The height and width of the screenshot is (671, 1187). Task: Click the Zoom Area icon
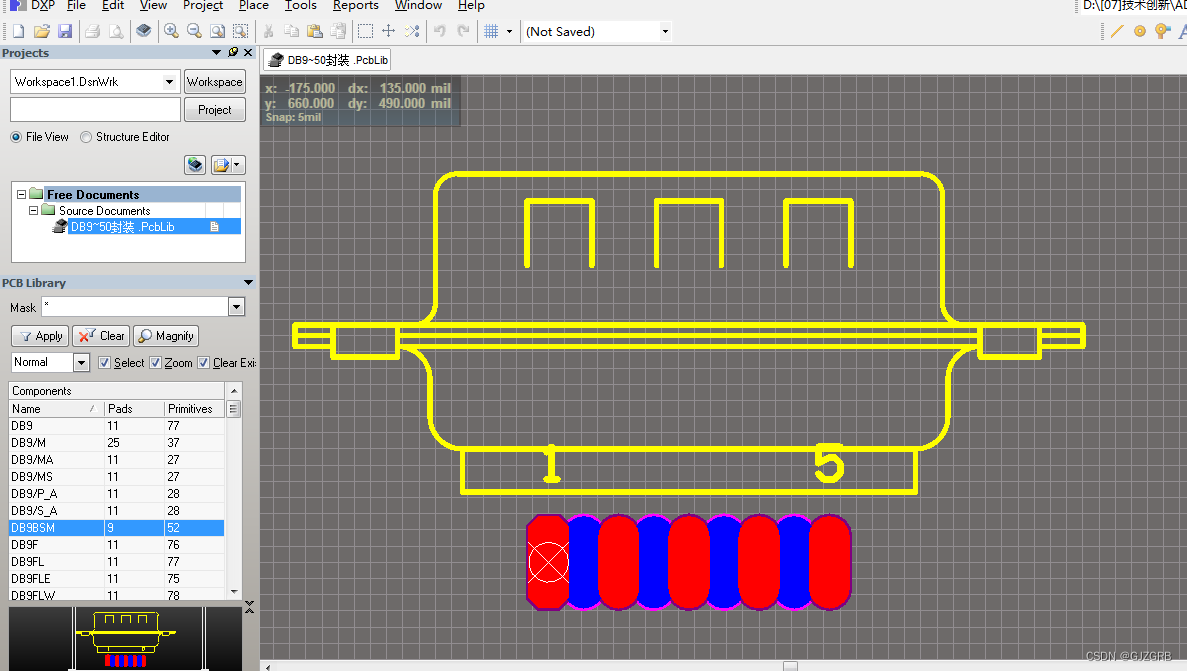(x=240, y=31)
